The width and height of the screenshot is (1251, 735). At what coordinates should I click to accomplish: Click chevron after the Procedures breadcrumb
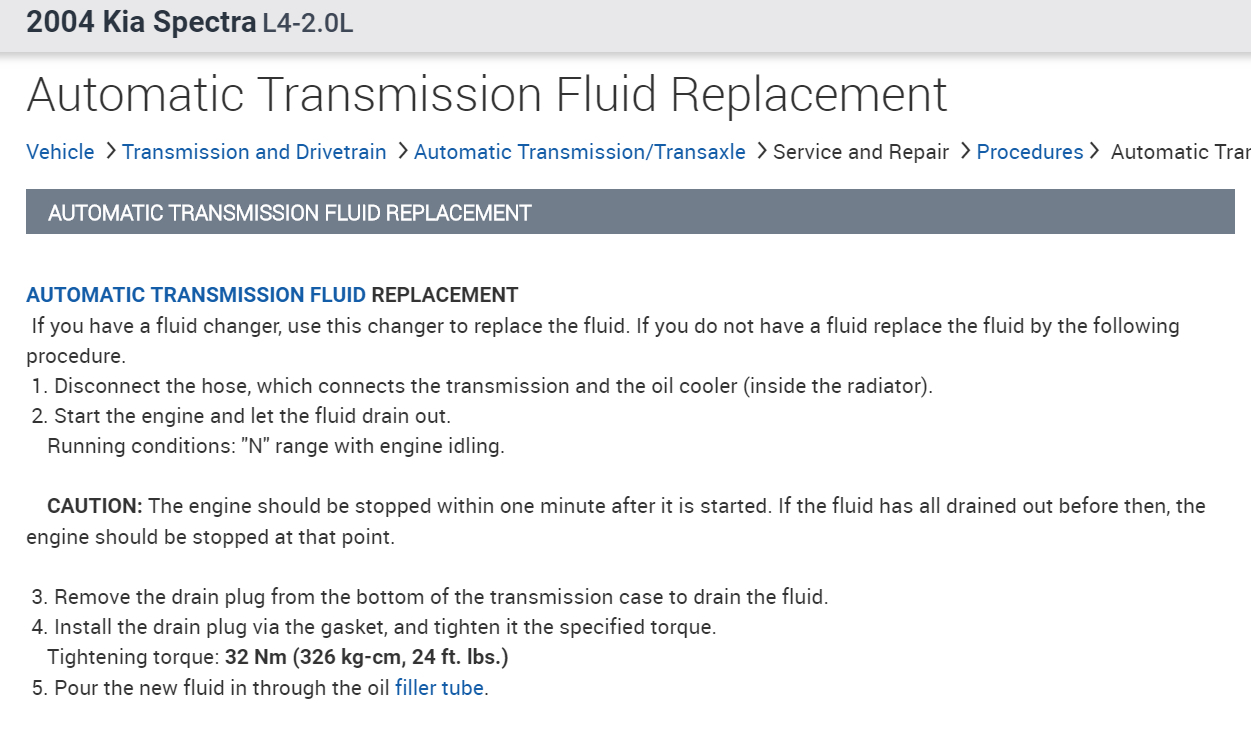[x=1095, y=152]
